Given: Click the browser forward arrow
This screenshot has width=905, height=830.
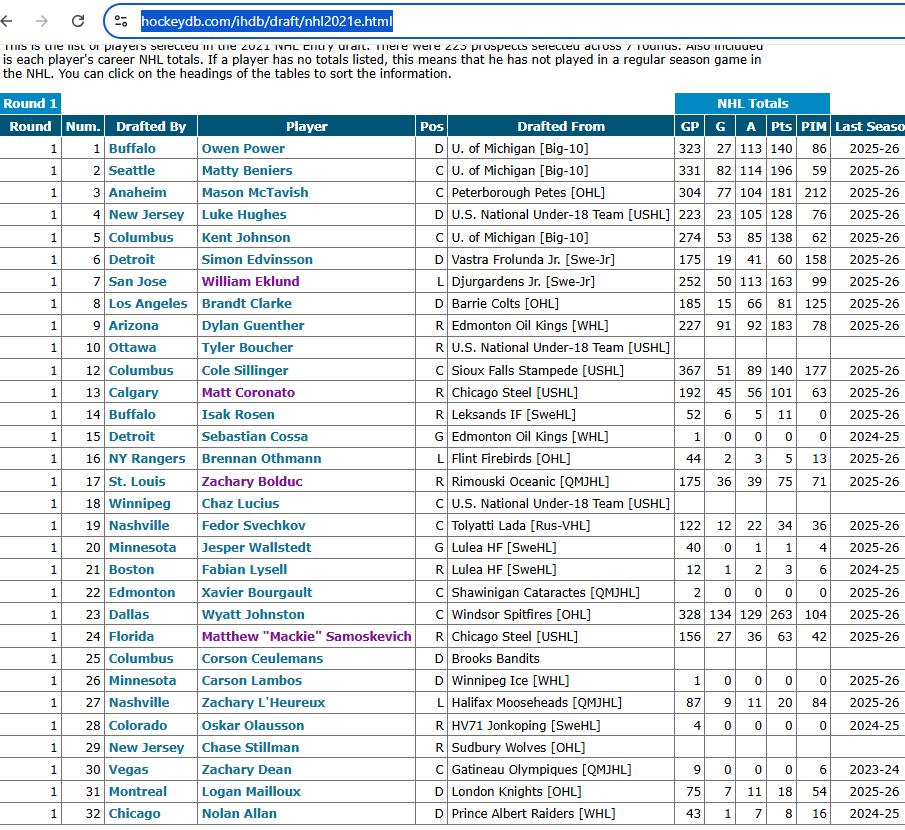Looking at the screenshot, I should pos(42,21).
